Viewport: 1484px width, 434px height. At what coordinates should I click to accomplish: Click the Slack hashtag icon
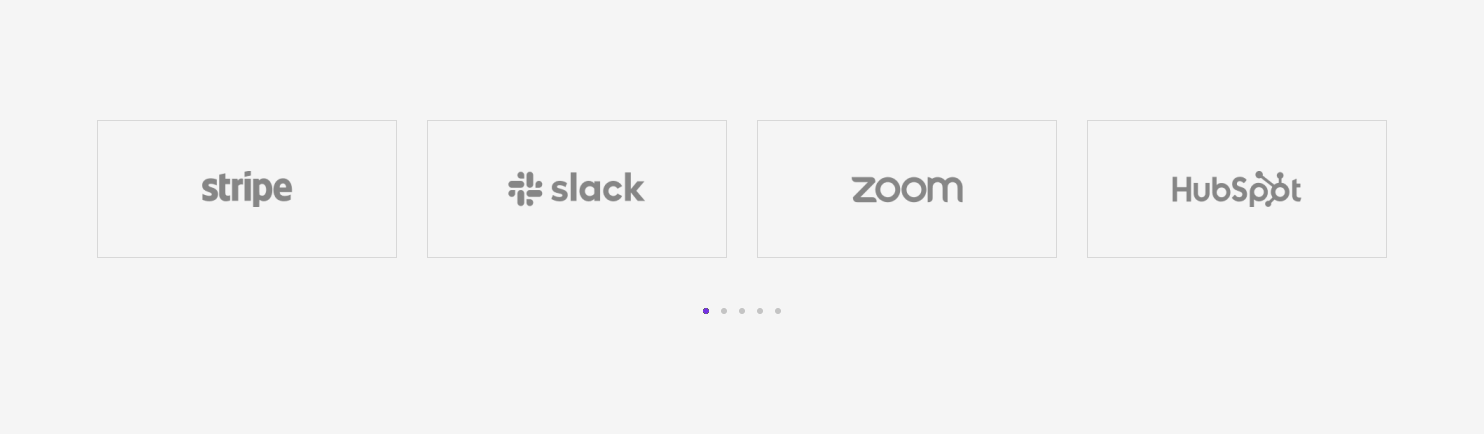pyautogui.click(x=524, y=188)
